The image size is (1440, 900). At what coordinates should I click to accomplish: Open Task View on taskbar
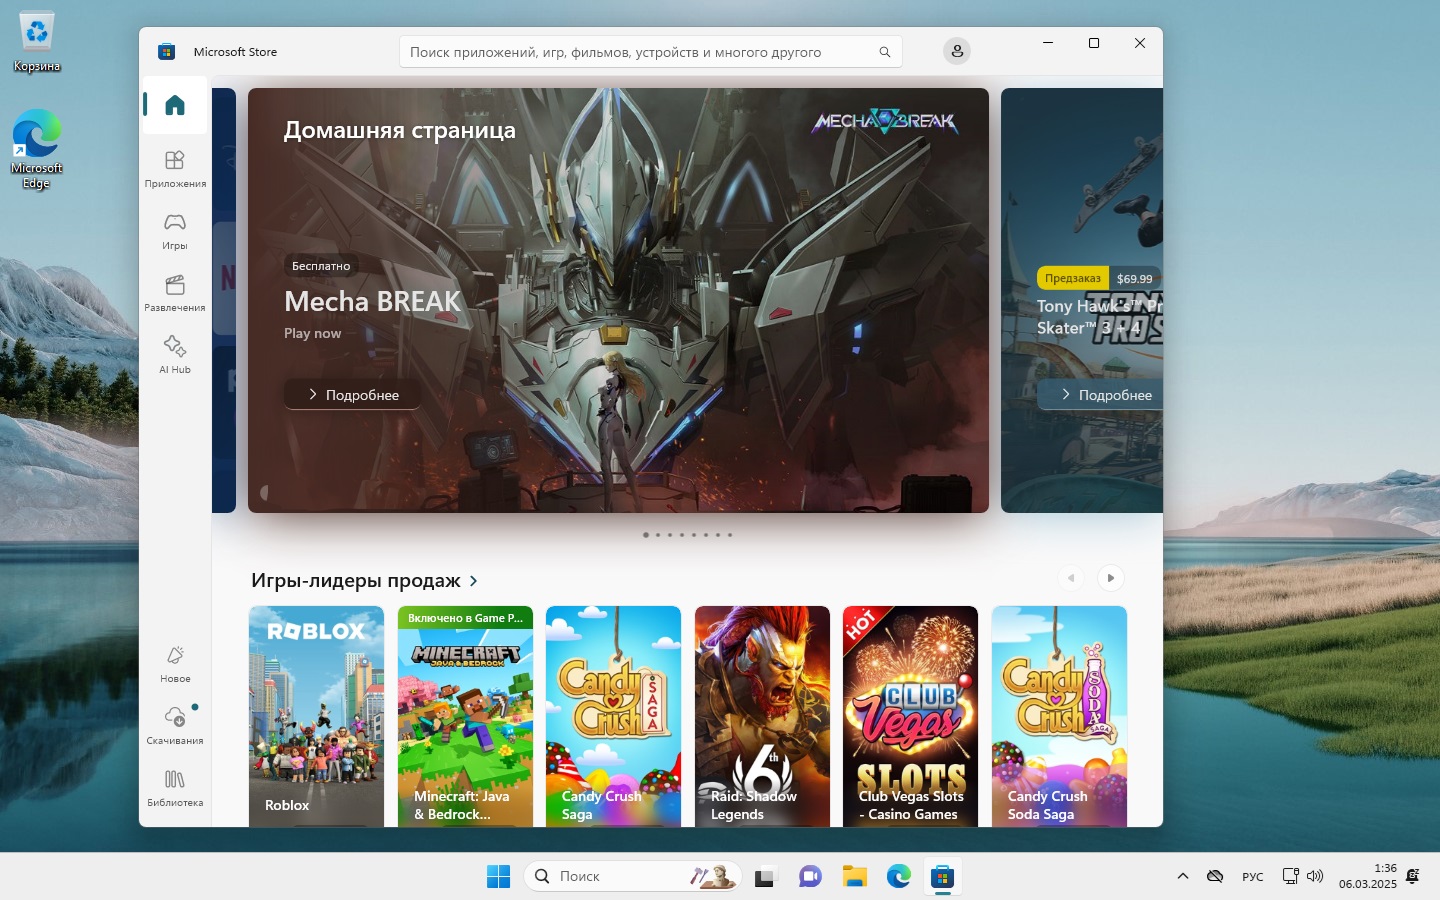765,877
